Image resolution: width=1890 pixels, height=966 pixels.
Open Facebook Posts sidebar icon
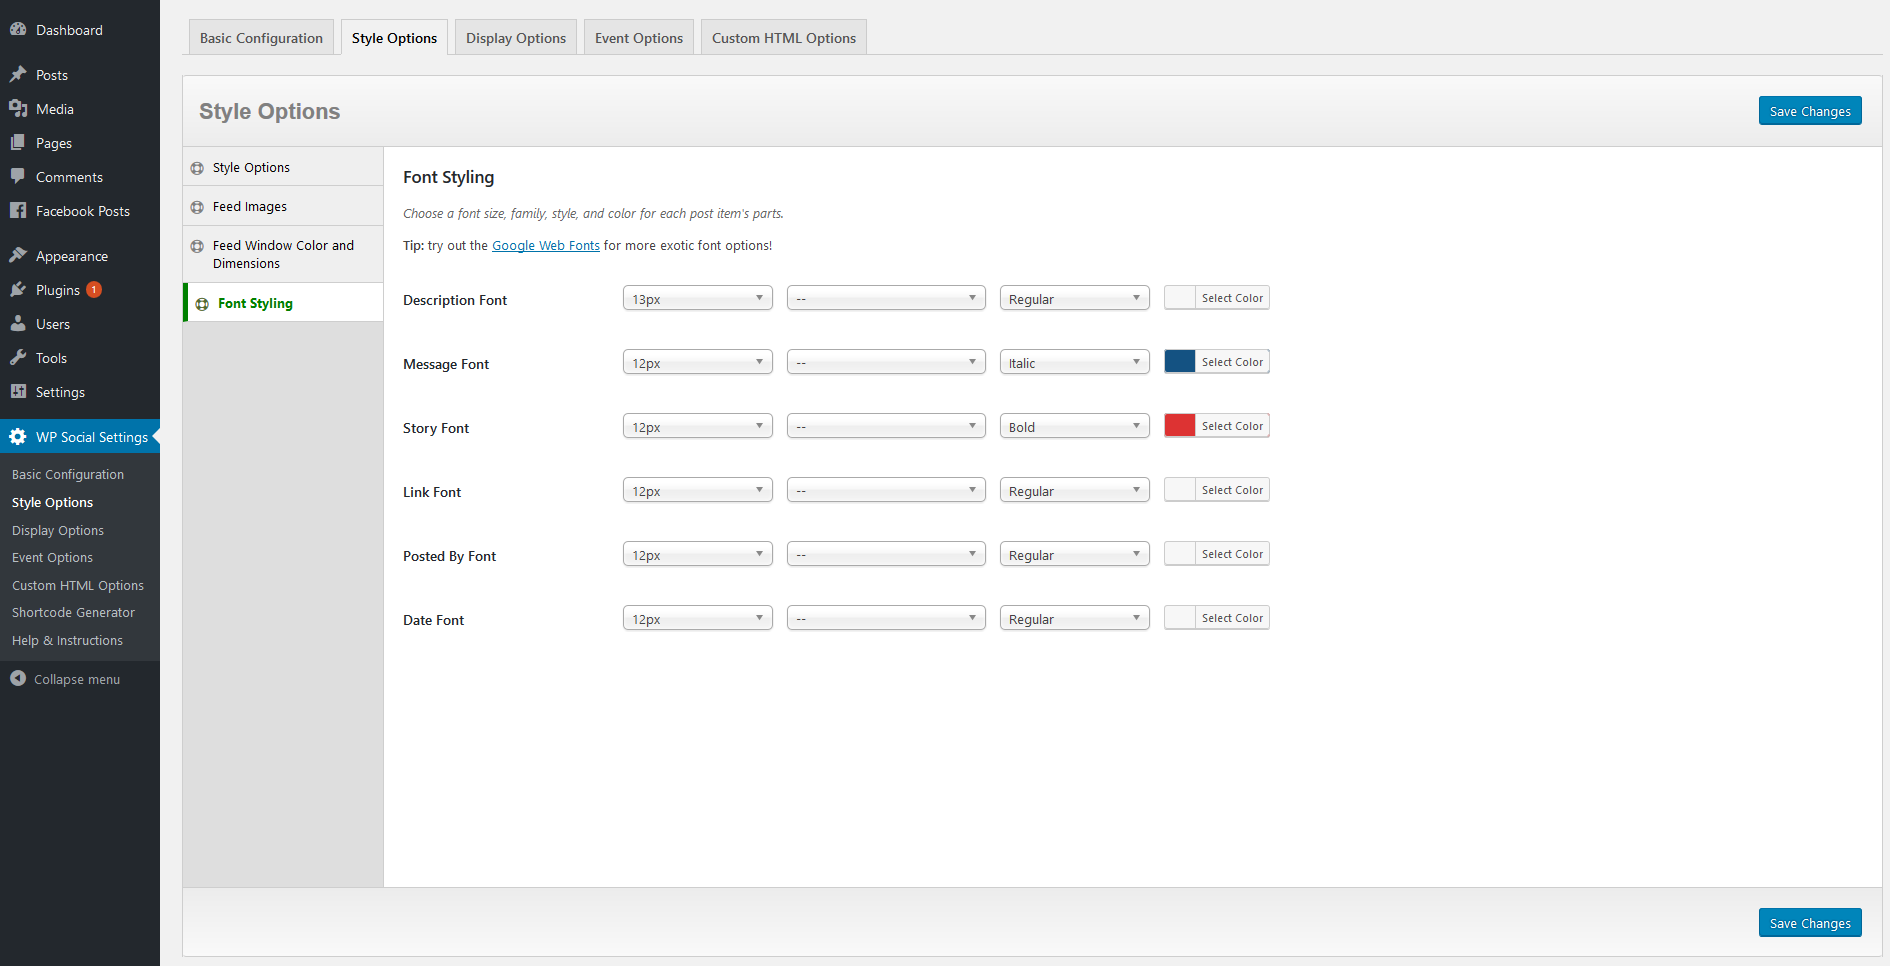coord(18,211)
